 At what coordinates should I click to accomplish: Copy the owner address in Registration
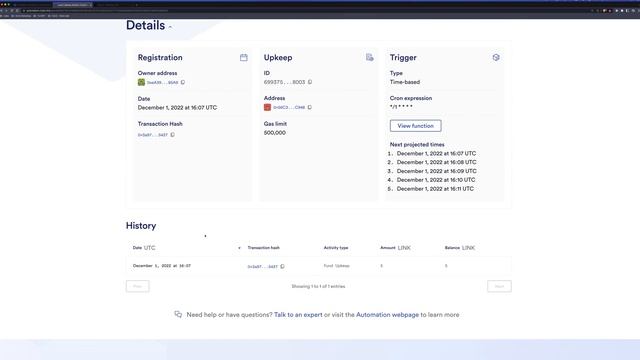pos(183,82)
